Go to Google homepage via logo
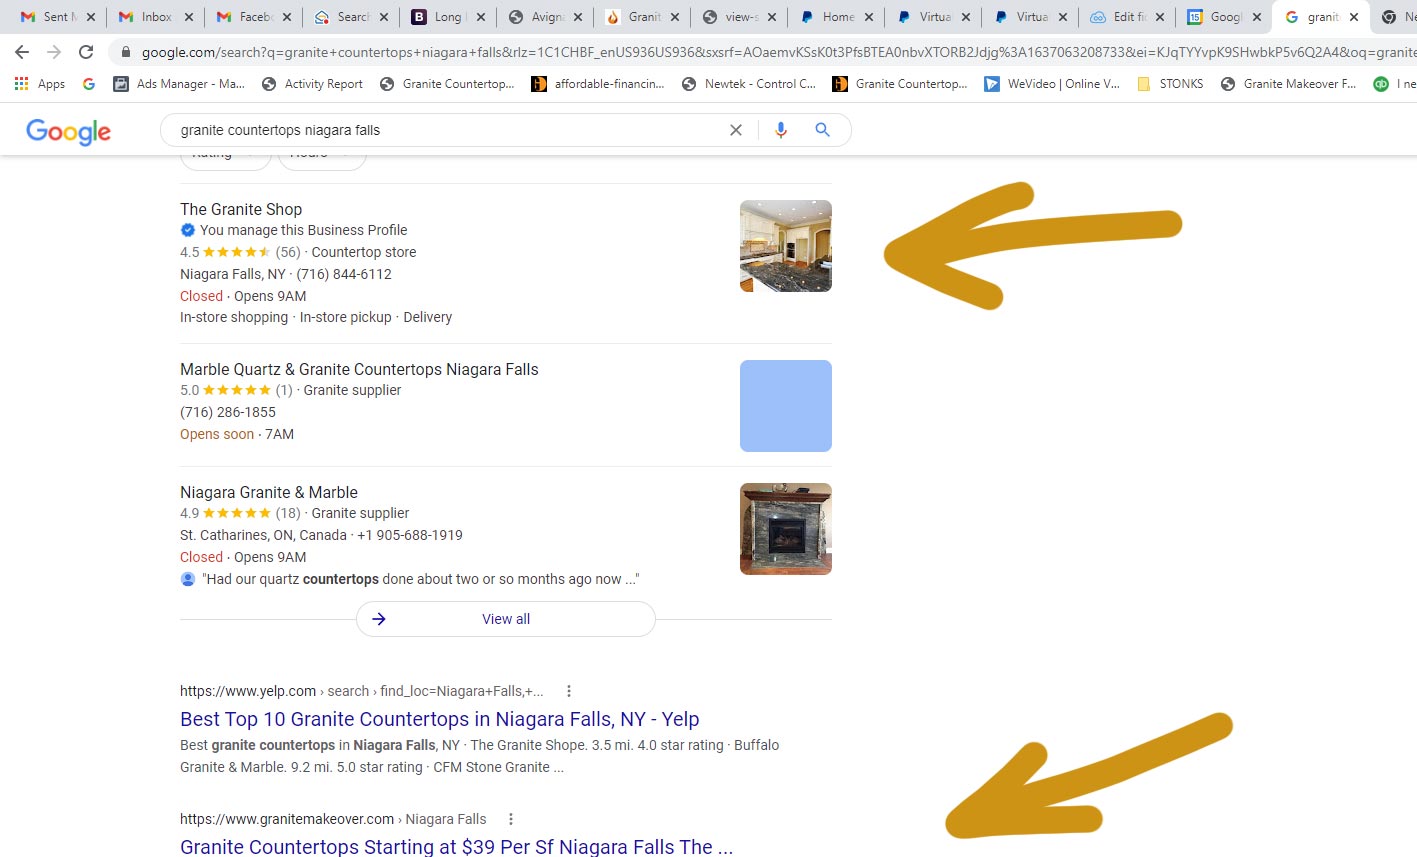Image resolution: width=1417 pixels, height=857 pixels. point(68,131)
